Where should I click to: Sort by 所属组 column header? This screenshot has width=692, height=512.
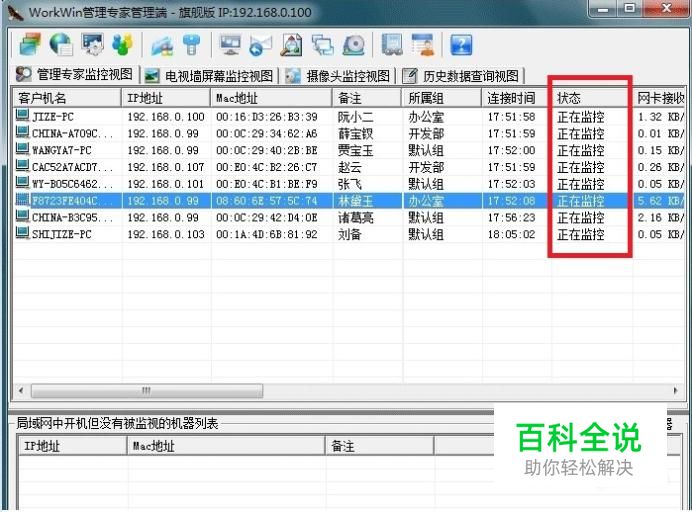point(441,98)
